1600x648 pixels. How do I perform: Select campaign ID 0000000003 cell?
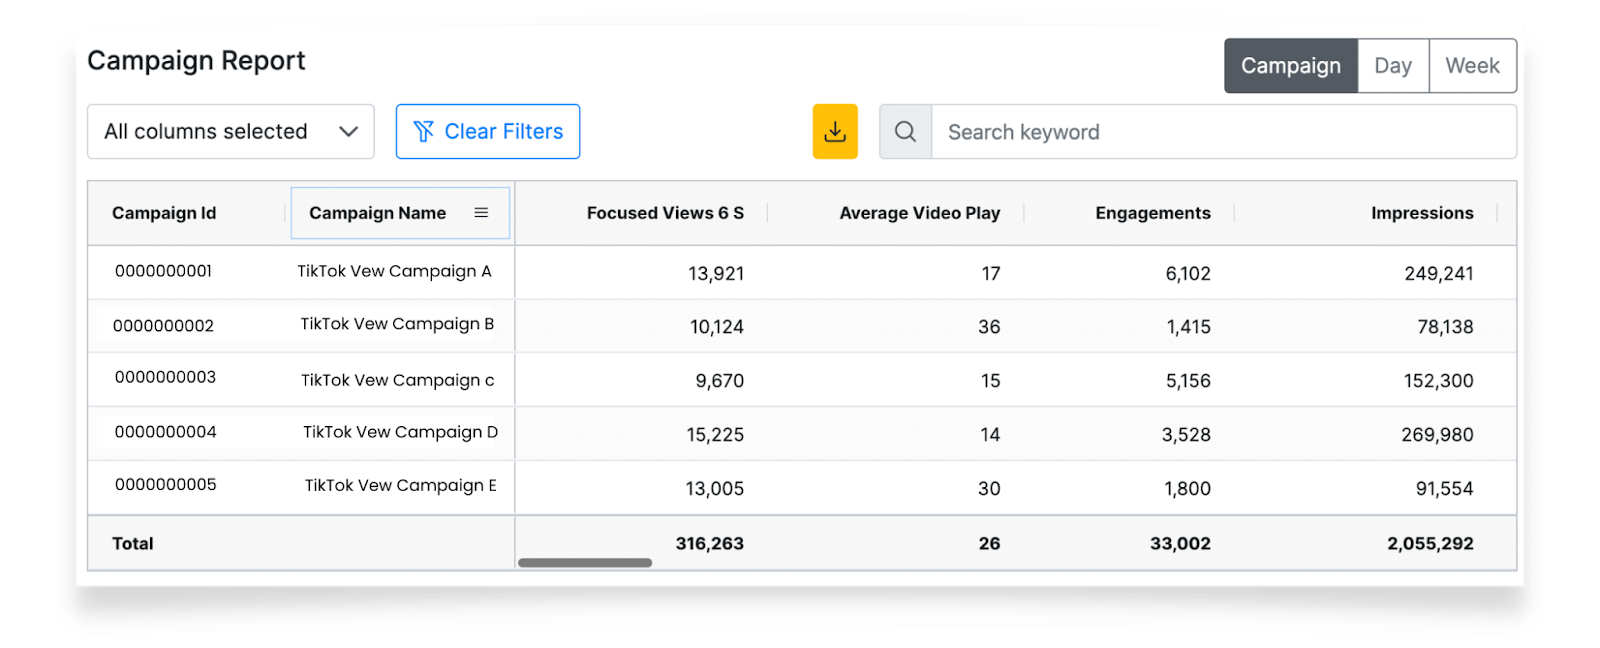point(165,378)
